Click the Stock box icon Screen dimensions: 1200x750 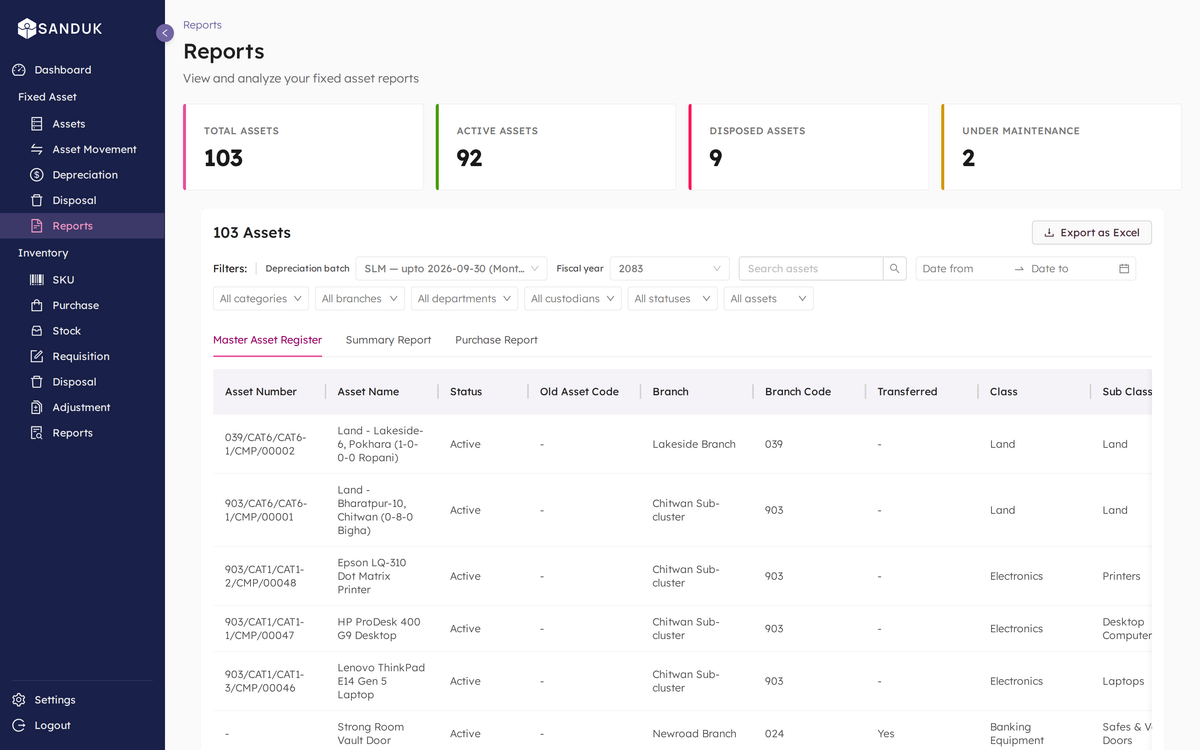click(x=37, y=331)
